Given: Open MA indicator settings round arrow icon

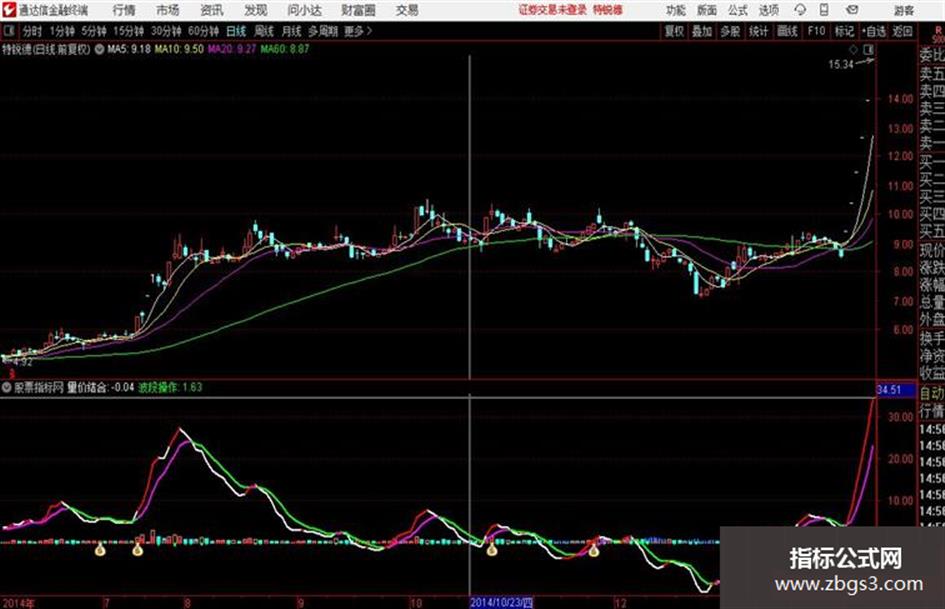Looking at the screenshot, I should 99,49.
